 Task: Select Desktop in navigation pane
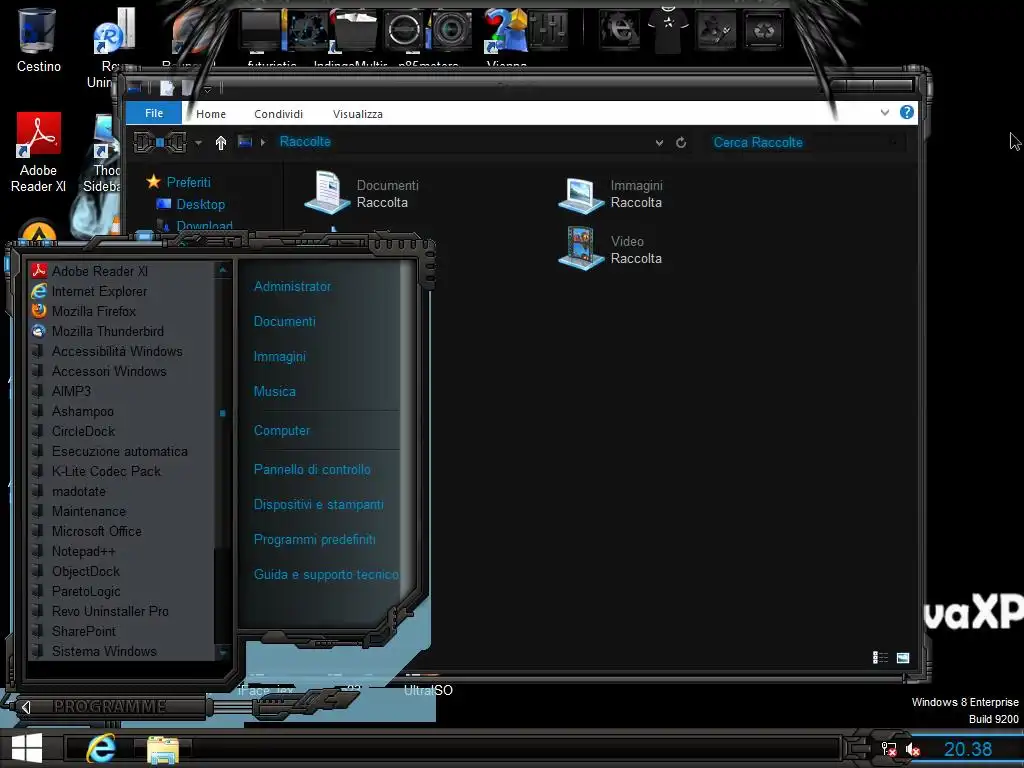coord(200,204)
